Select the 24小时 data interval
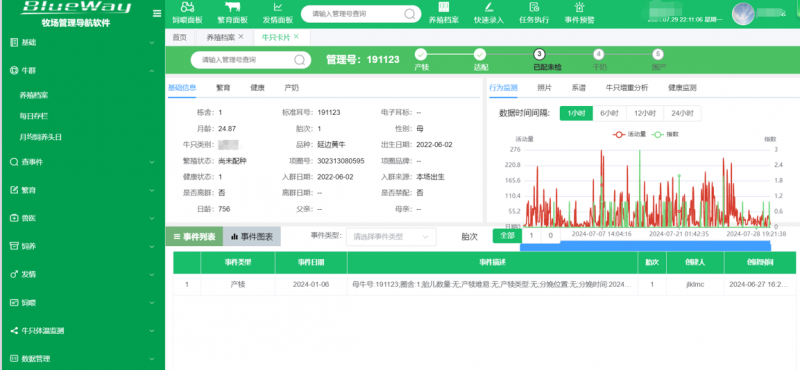The height and width of the screenshot is (370, 800). [x=682, y=113]
